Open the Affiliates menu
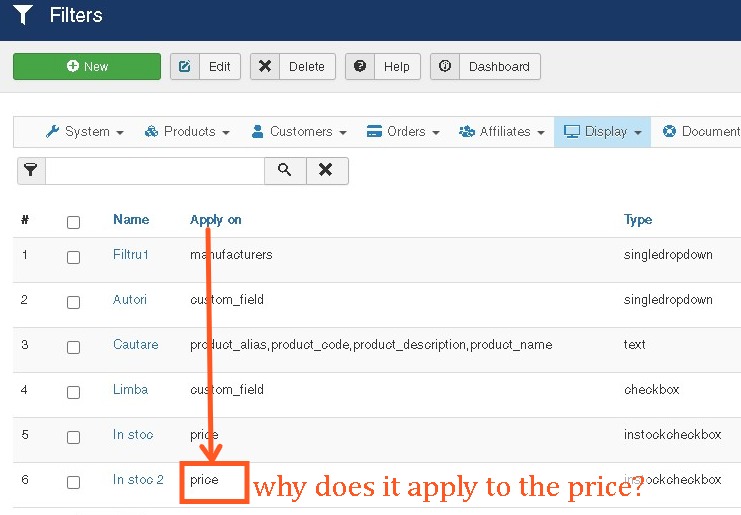This screenshot has width=741, height=515. [502, 131]
